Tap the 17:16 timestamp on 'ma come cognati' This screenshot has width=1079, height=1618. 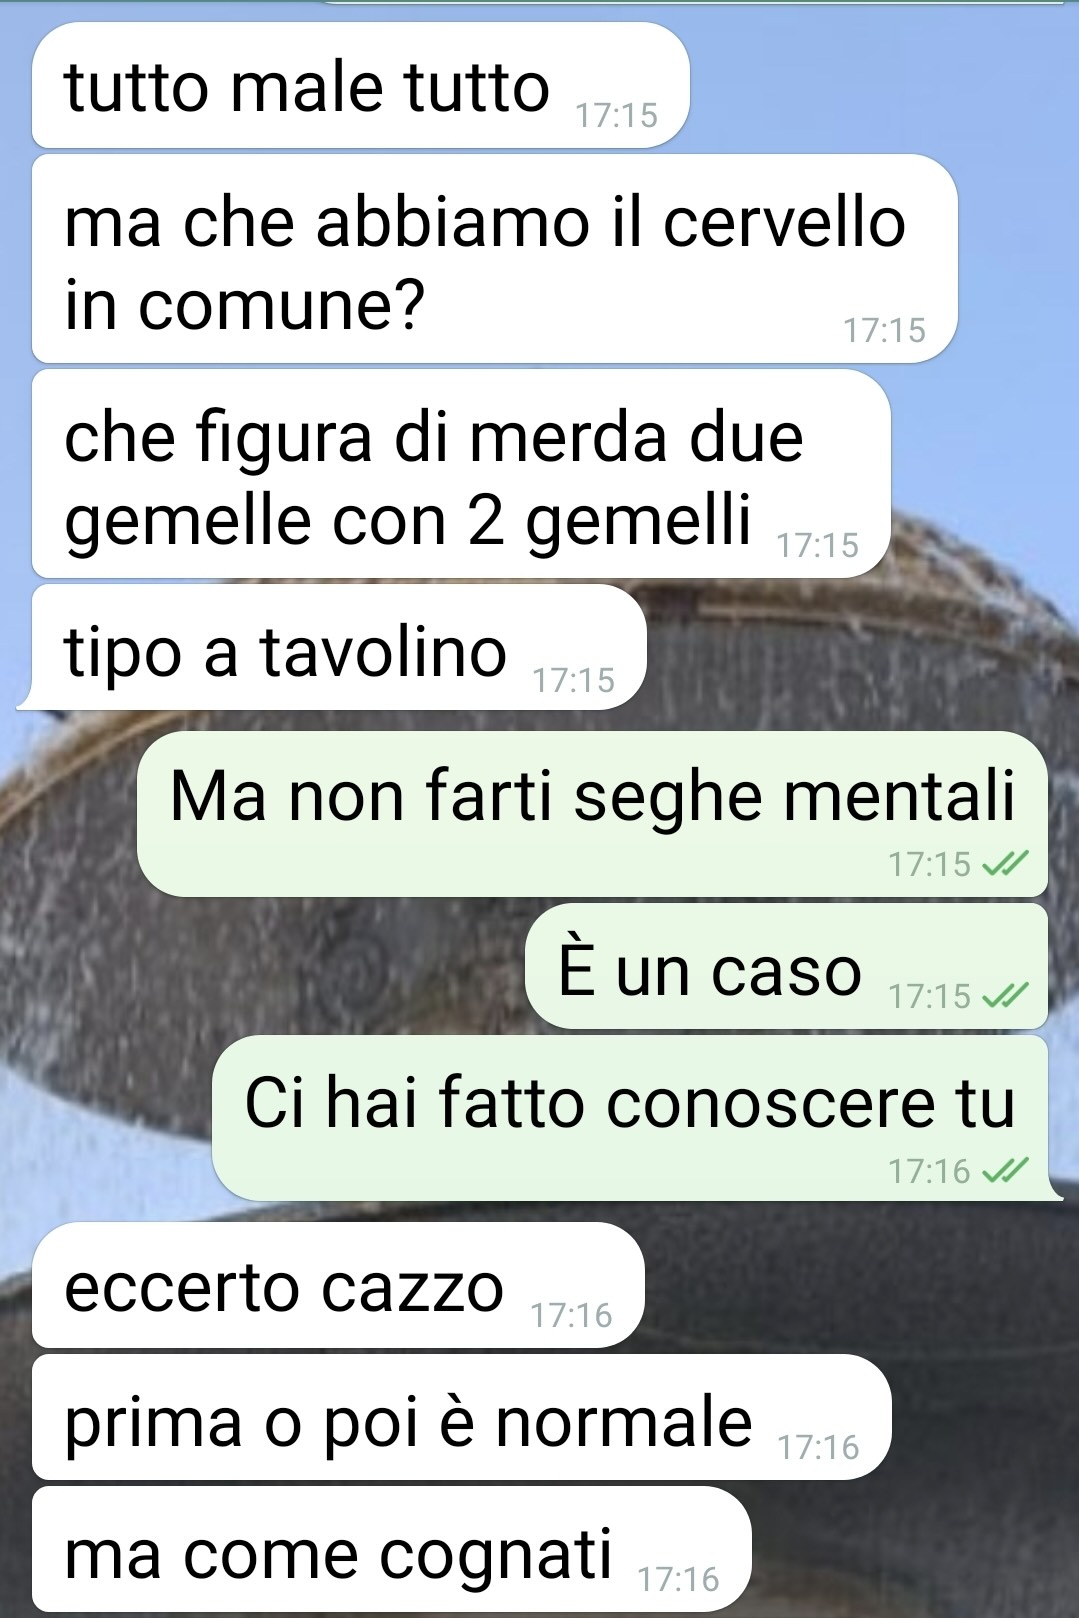click(x=679, y=1580)
